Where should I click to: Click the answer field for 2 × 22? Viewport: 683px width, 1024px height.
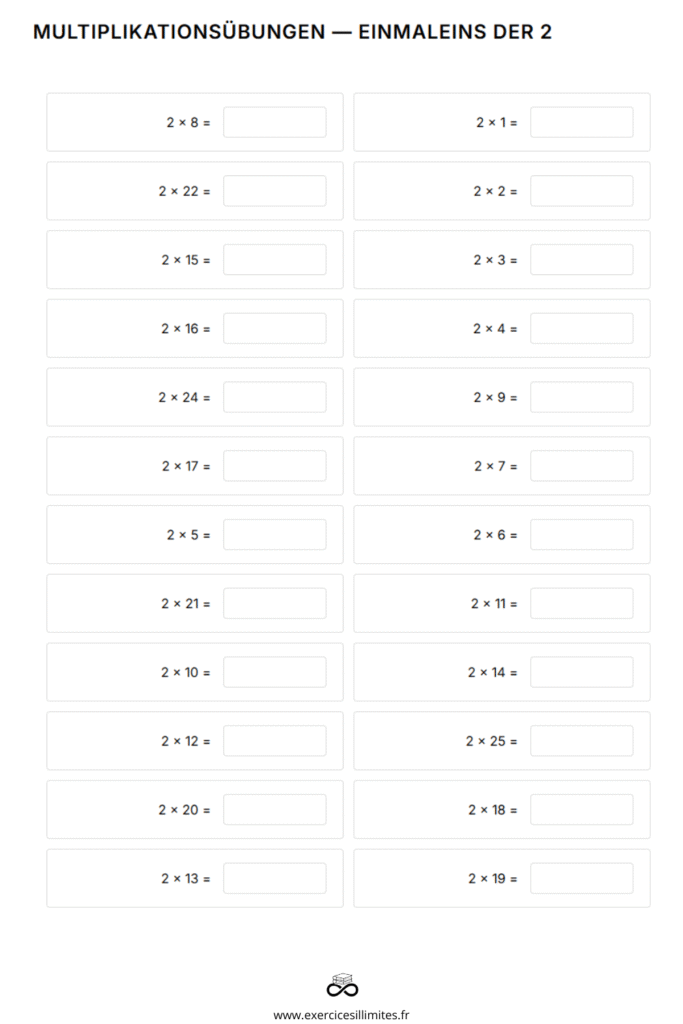[x=274, y=191]
